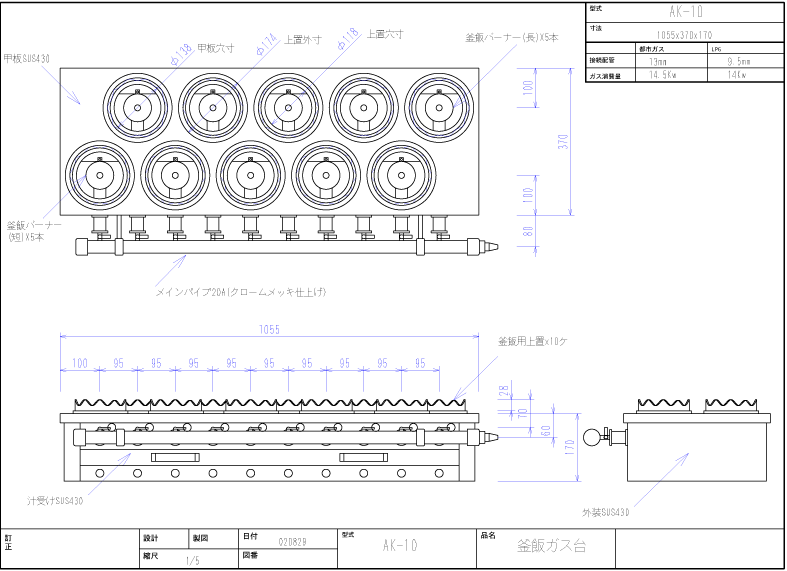Select the 370 depth dimension text
Image resolution: width=787 pixels, height=571 pixels.
(564, 141)
